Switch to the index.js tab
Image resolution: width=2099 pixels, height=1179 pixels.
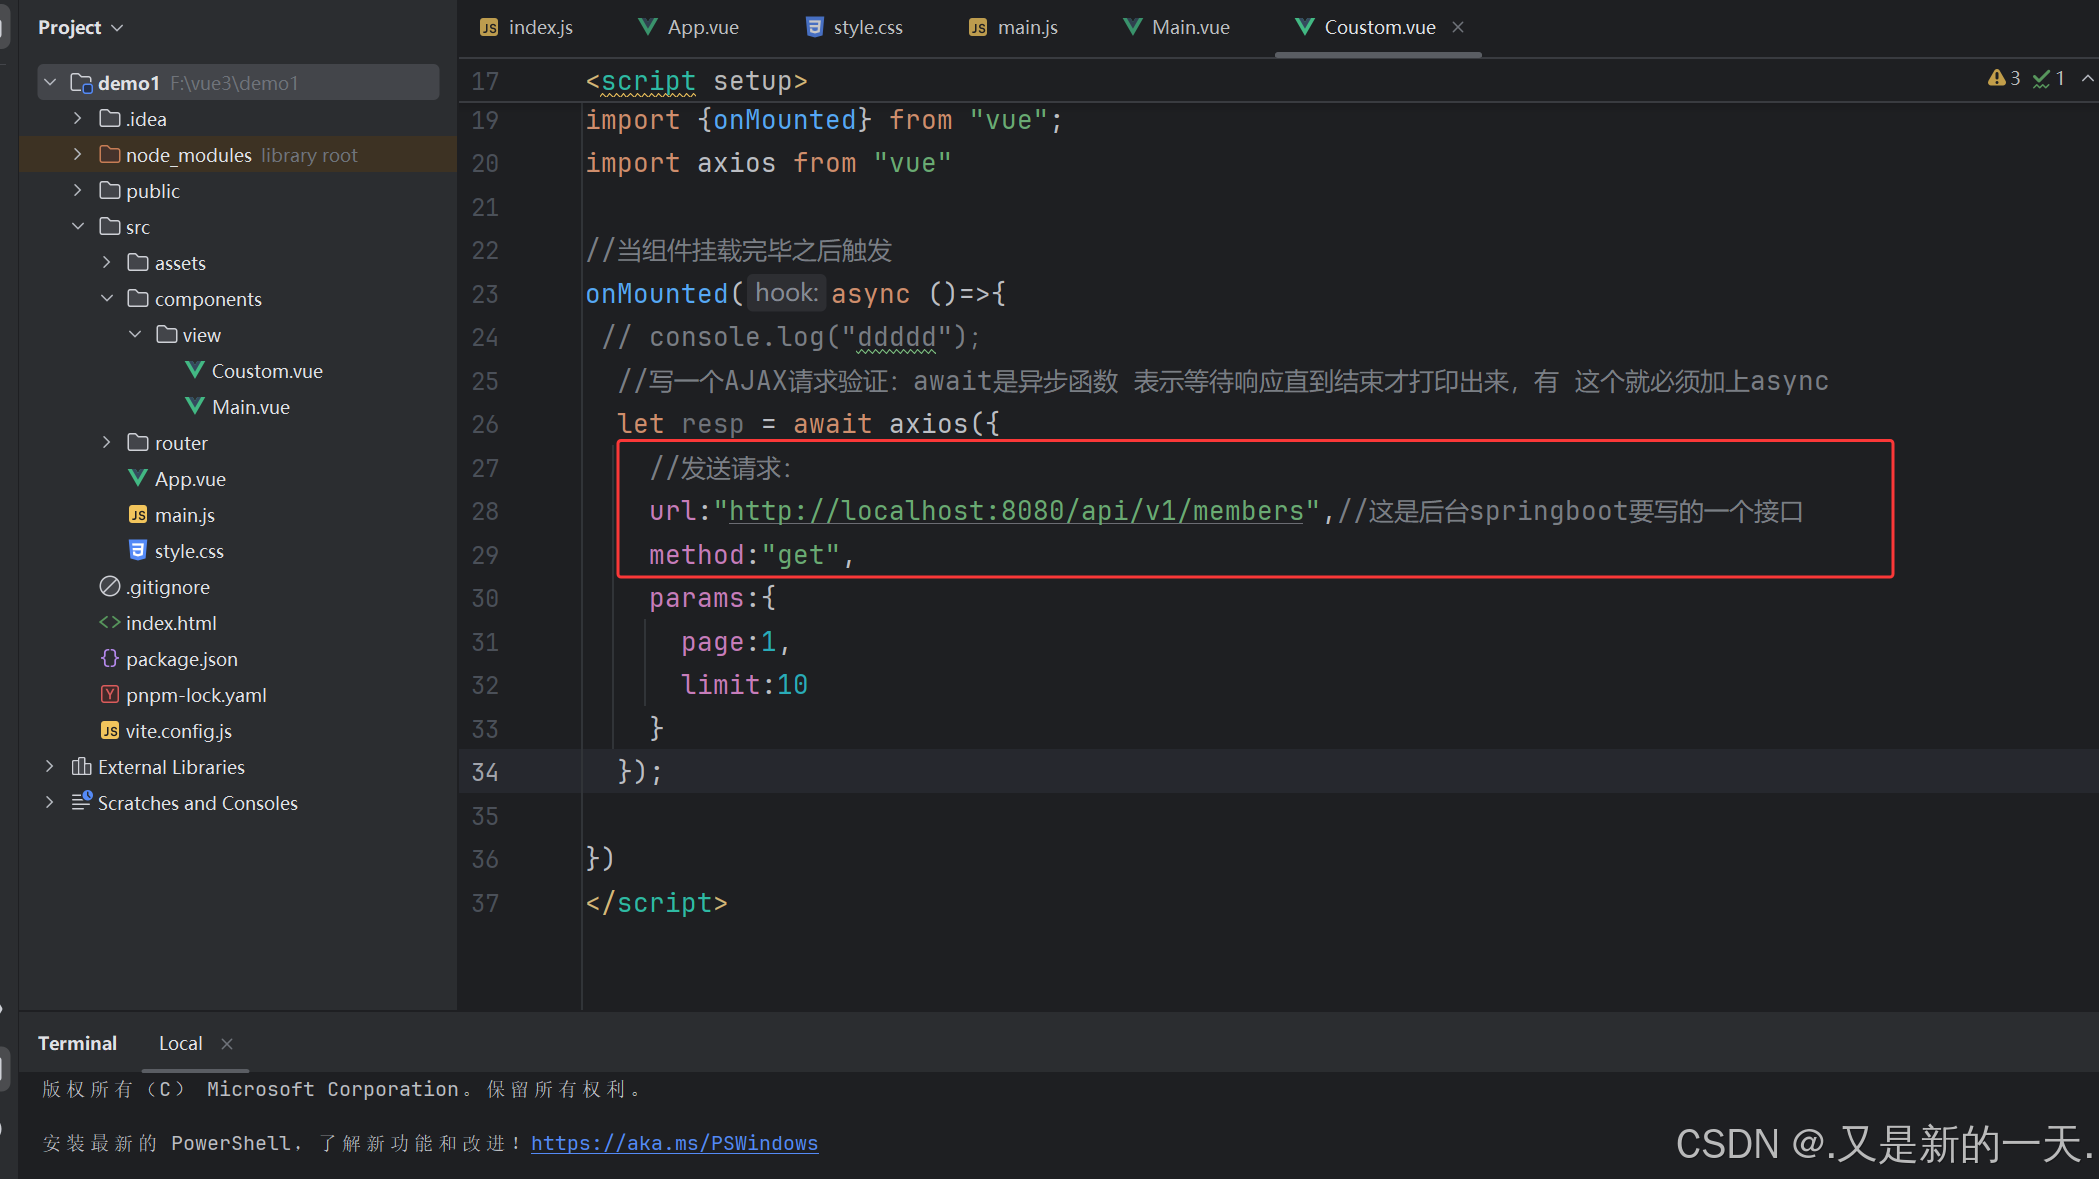(x=526, y=27)
